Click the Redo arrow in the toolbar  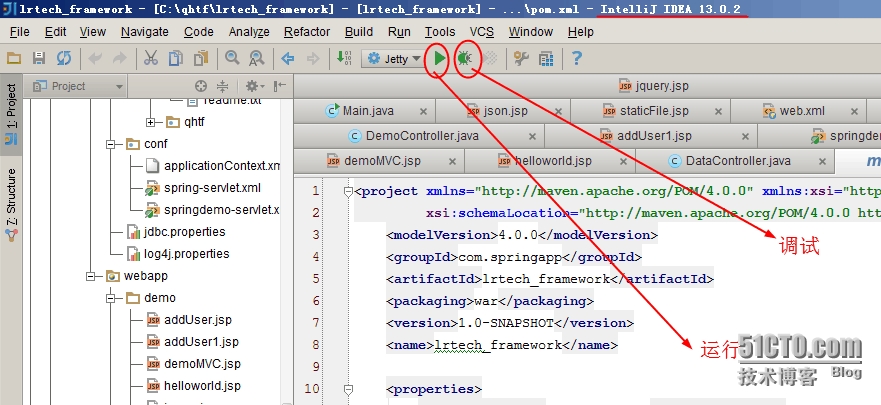pyautogui.click(x=120, y=58)
